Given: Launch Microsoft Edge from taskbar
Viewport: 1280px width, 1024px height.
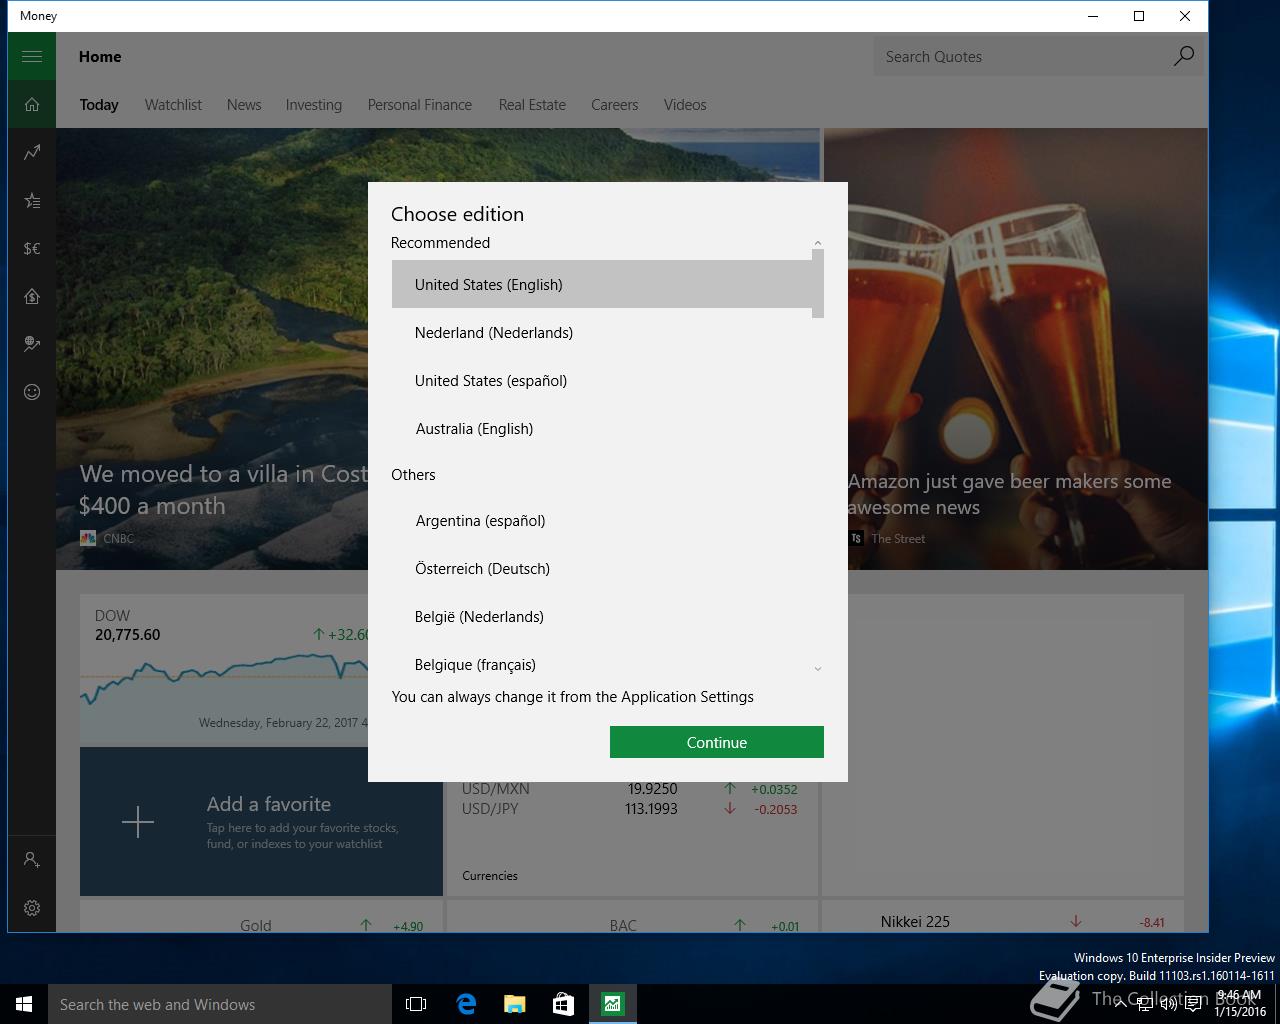Looking at the screenshot, I should coord(465,1004).
